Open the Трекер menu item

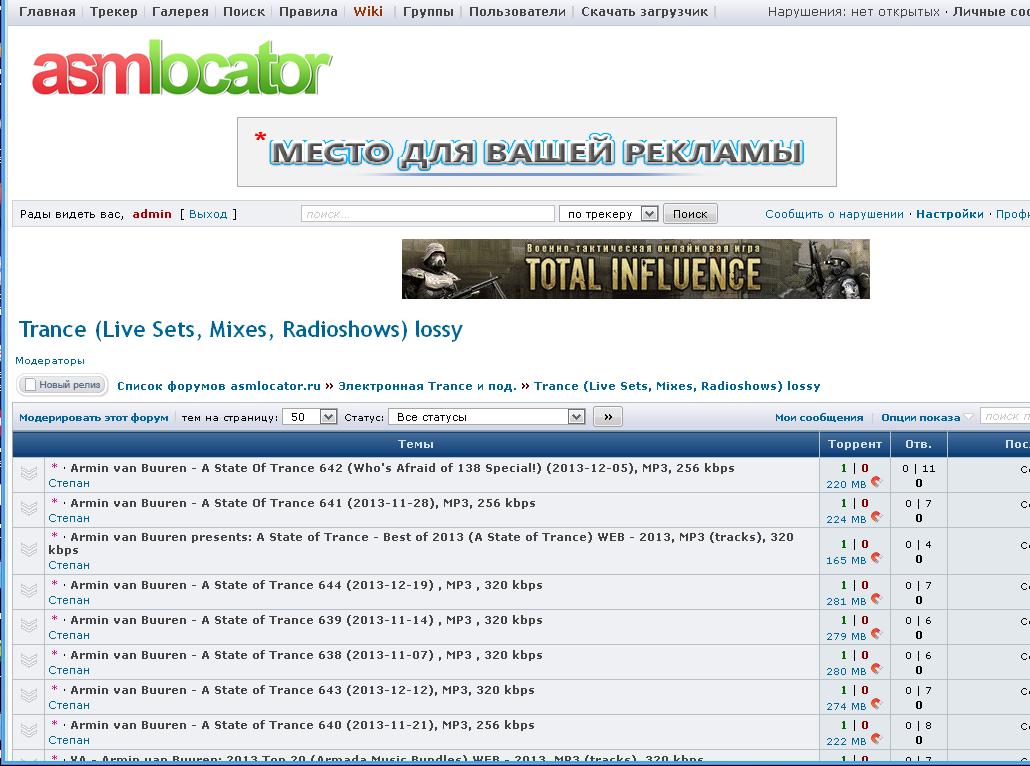tap(114, 12)
